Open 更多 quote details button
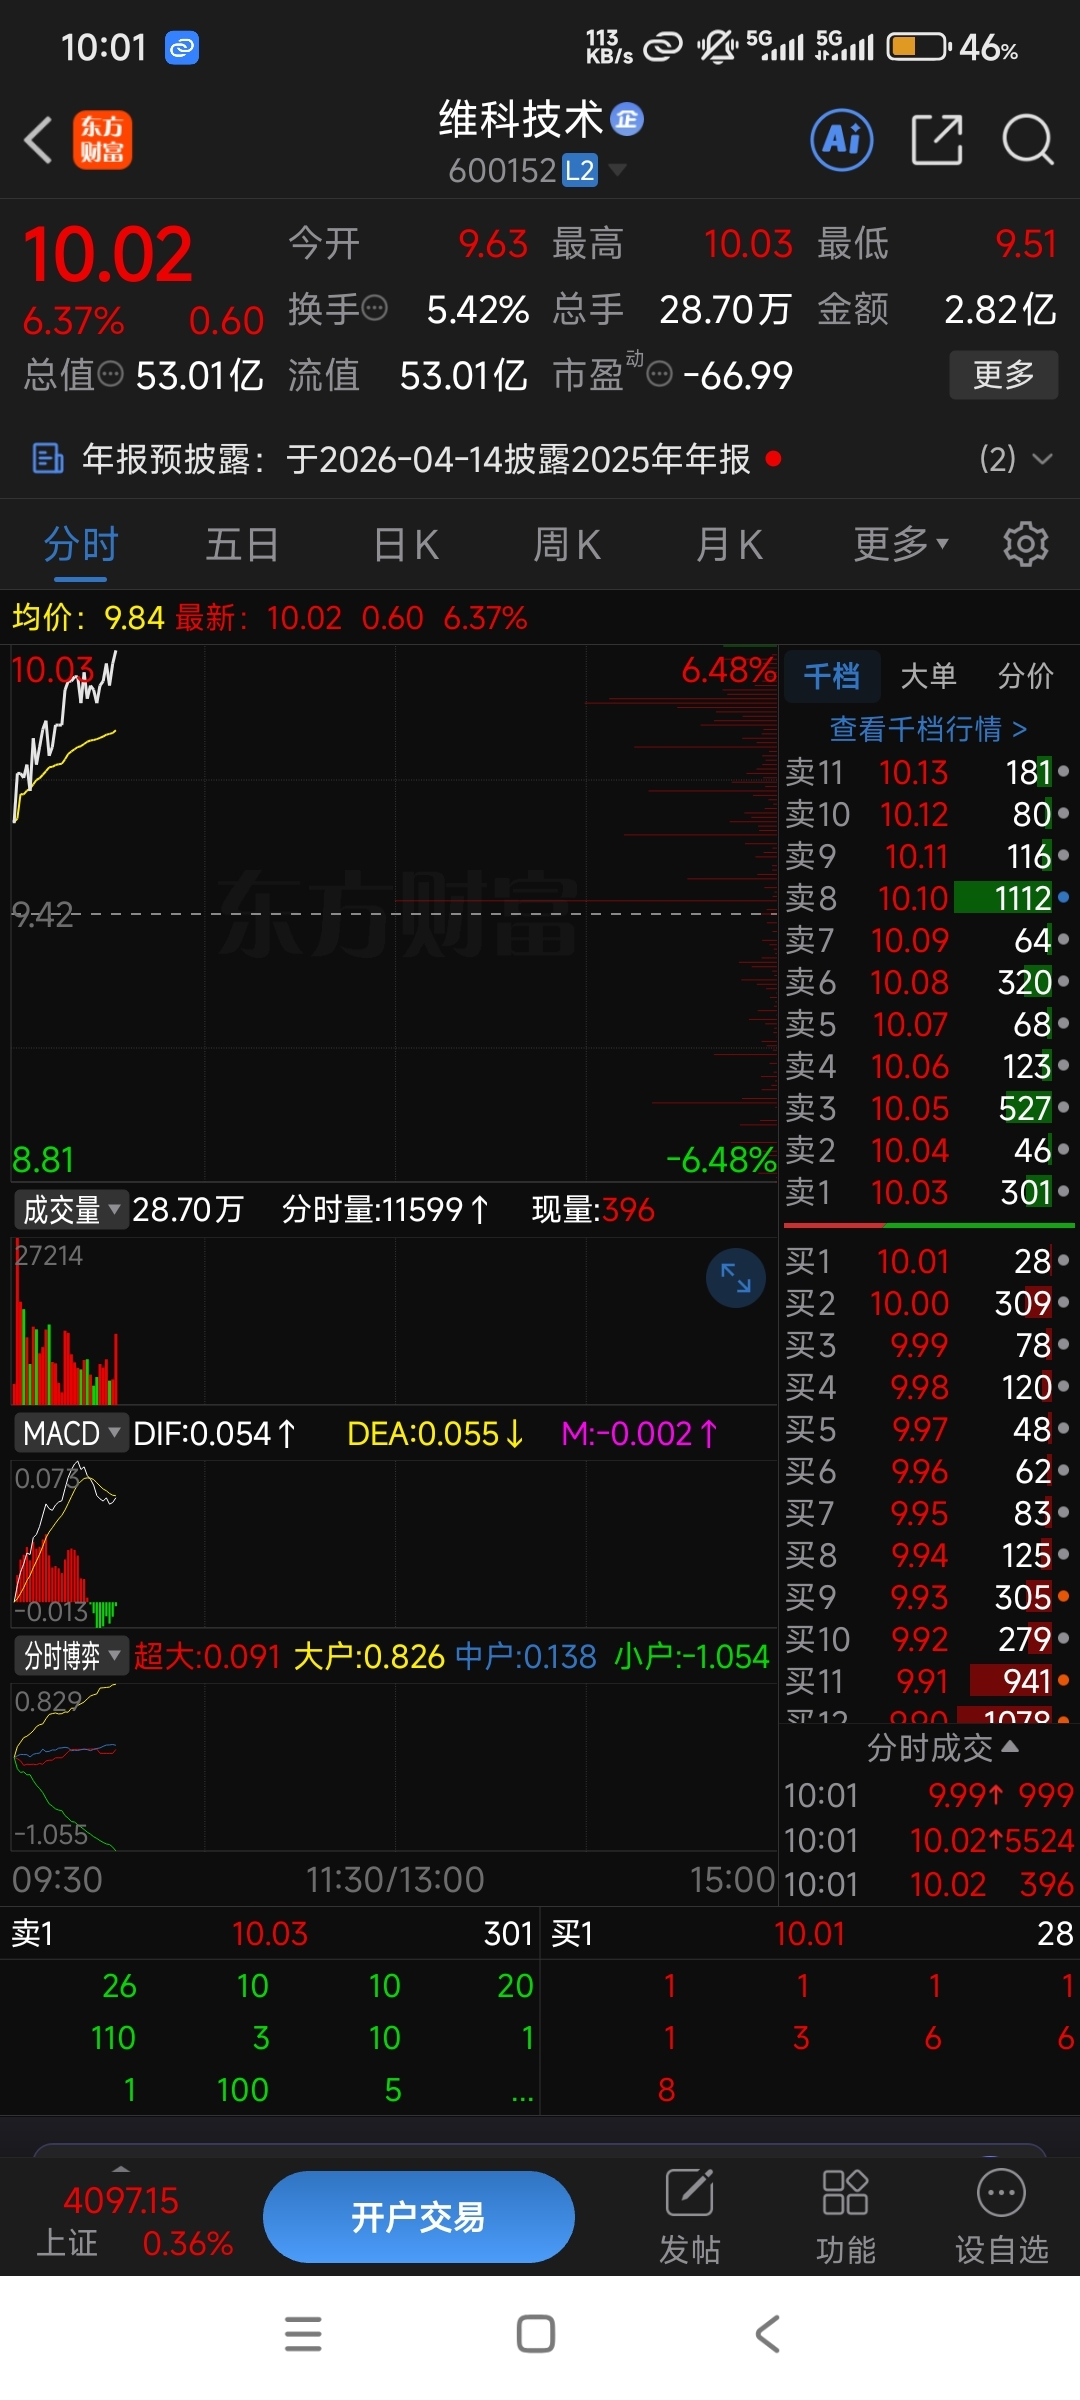 pyautogui.click(x=1003, y=375)
